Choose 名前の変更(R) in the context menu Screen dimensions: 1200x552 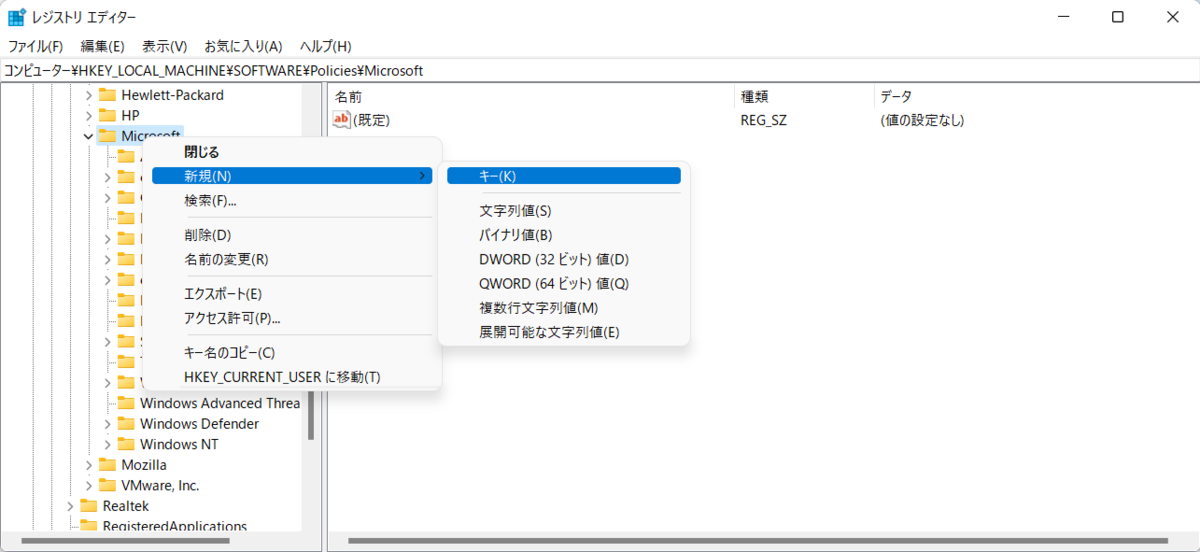click(292, 259)
